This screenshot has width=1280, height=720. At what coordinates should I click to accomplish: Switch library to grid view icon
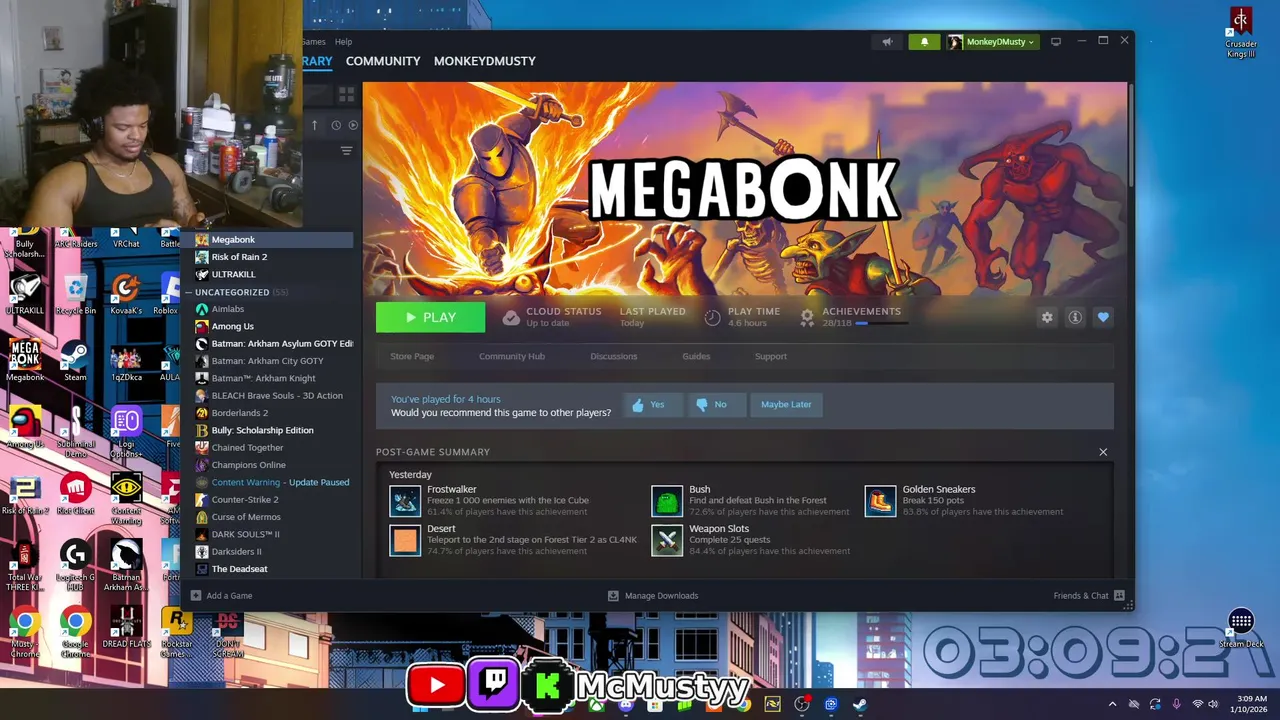[x=346, y=94]
